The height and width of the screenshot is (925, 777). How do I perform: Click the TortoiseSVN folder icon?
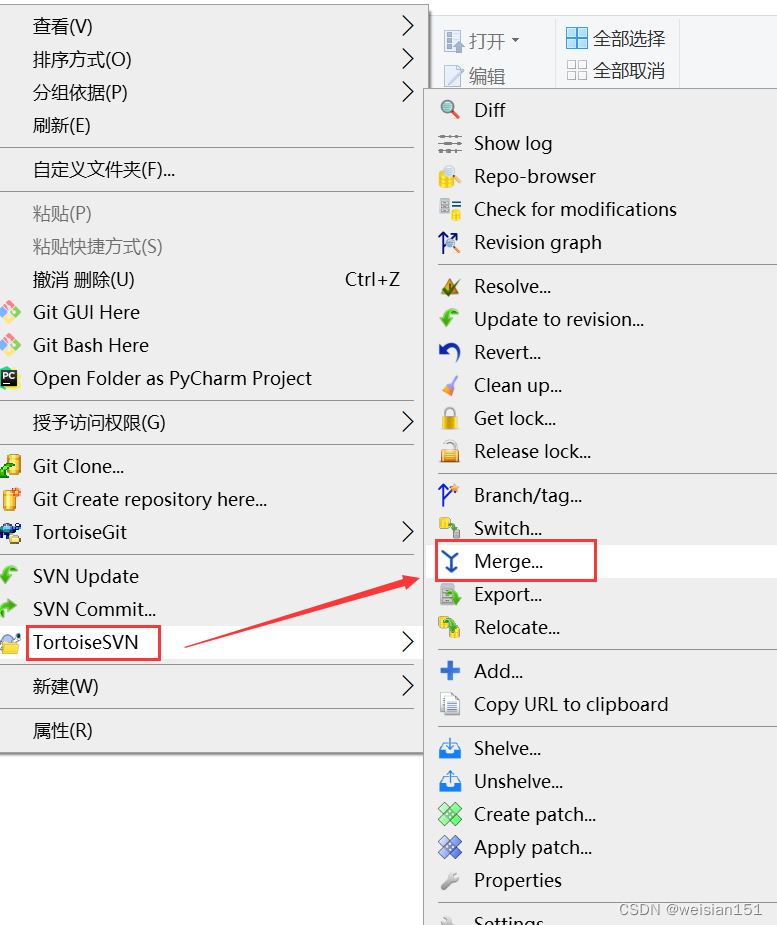11,643
